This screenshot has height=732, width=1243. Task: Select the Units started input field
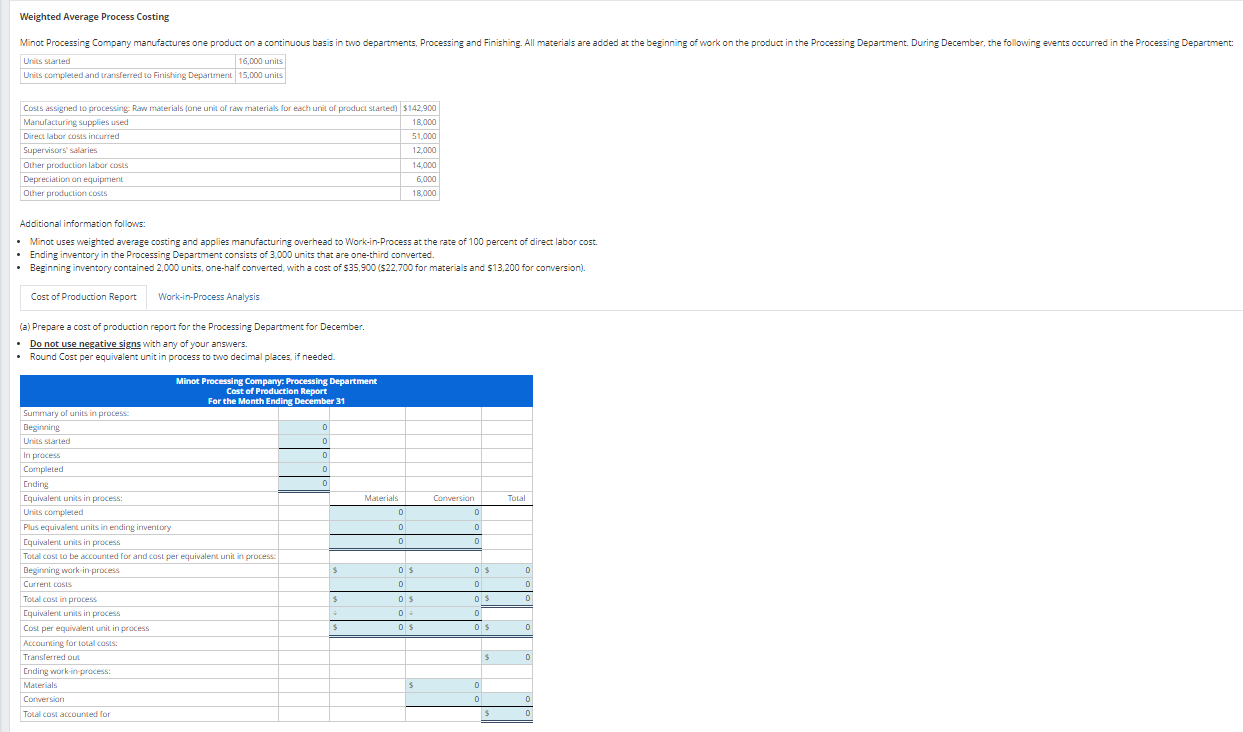click(x=305, y=441)
